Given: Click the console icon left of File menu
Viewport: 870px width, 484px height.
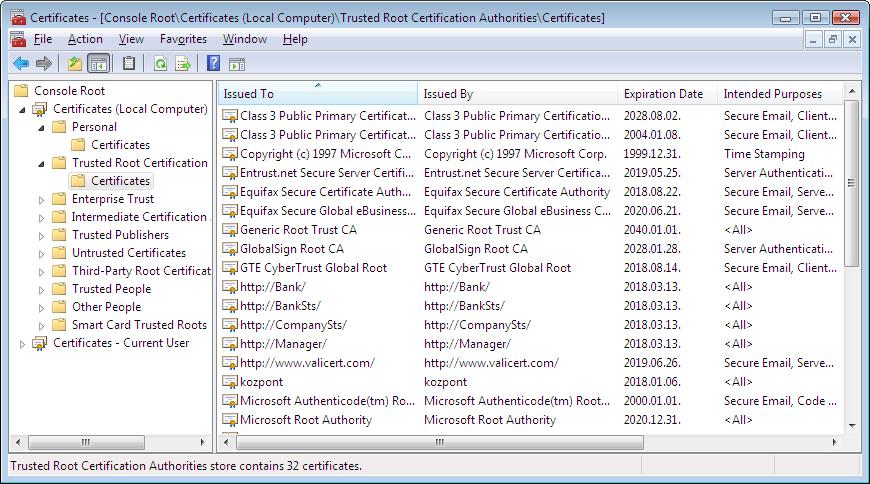Looking at the screenshot, I should pos(18,39).
